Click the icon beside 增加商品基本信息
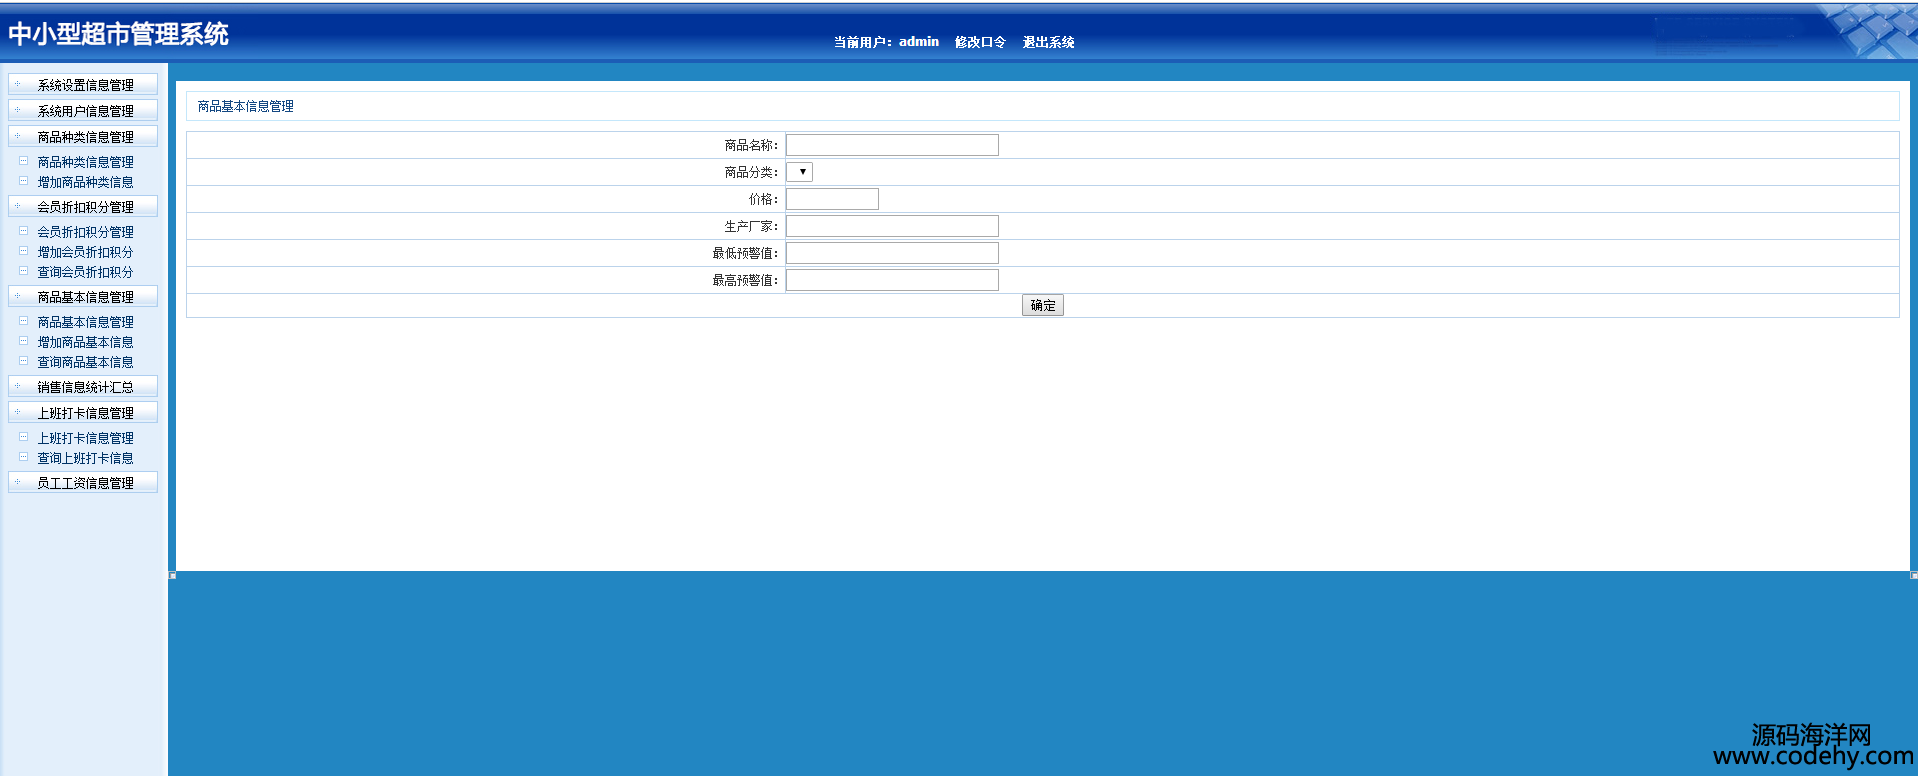The image size is (1918, 776). pos(23,341)
